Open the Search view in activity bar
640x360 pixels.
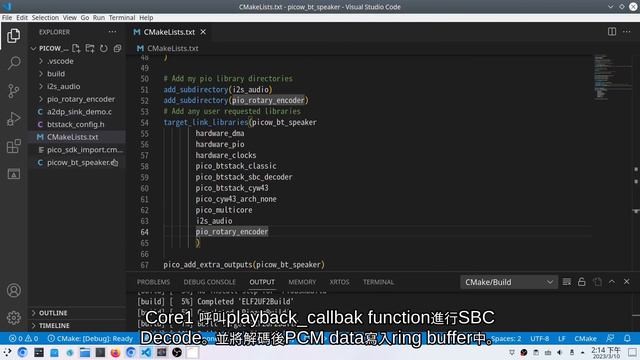tap(13, 63)
